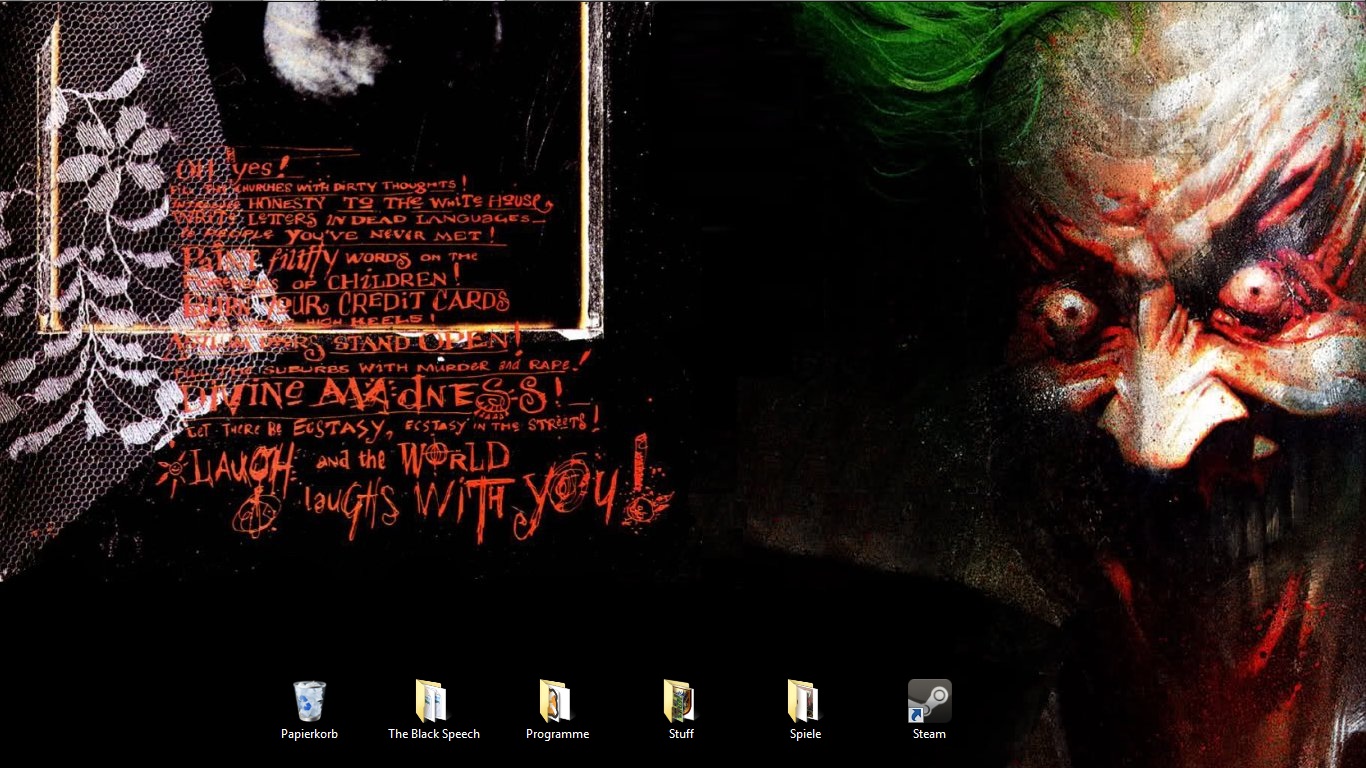Click the 'Spiele' text label

(x=805, y=734)
